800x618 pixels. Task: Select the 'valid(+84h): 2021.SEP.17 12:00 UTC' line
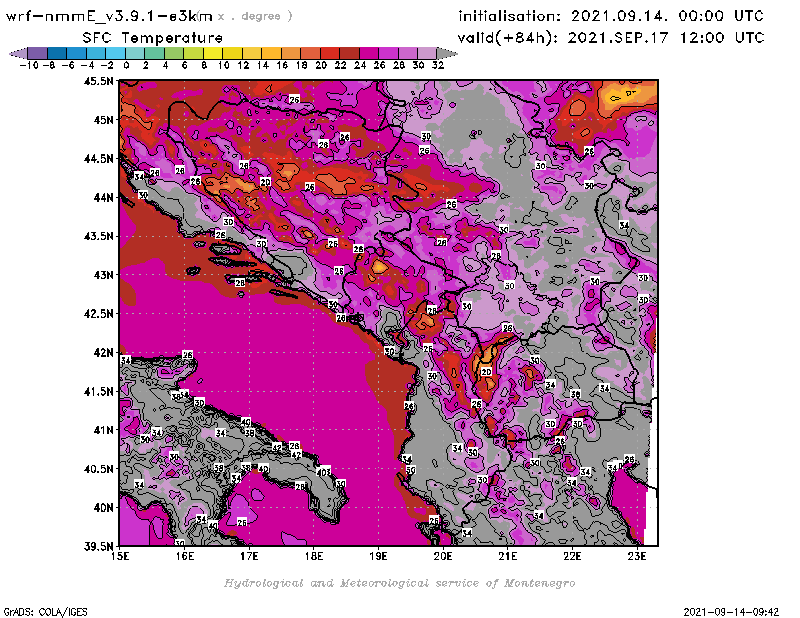[611, 38]
